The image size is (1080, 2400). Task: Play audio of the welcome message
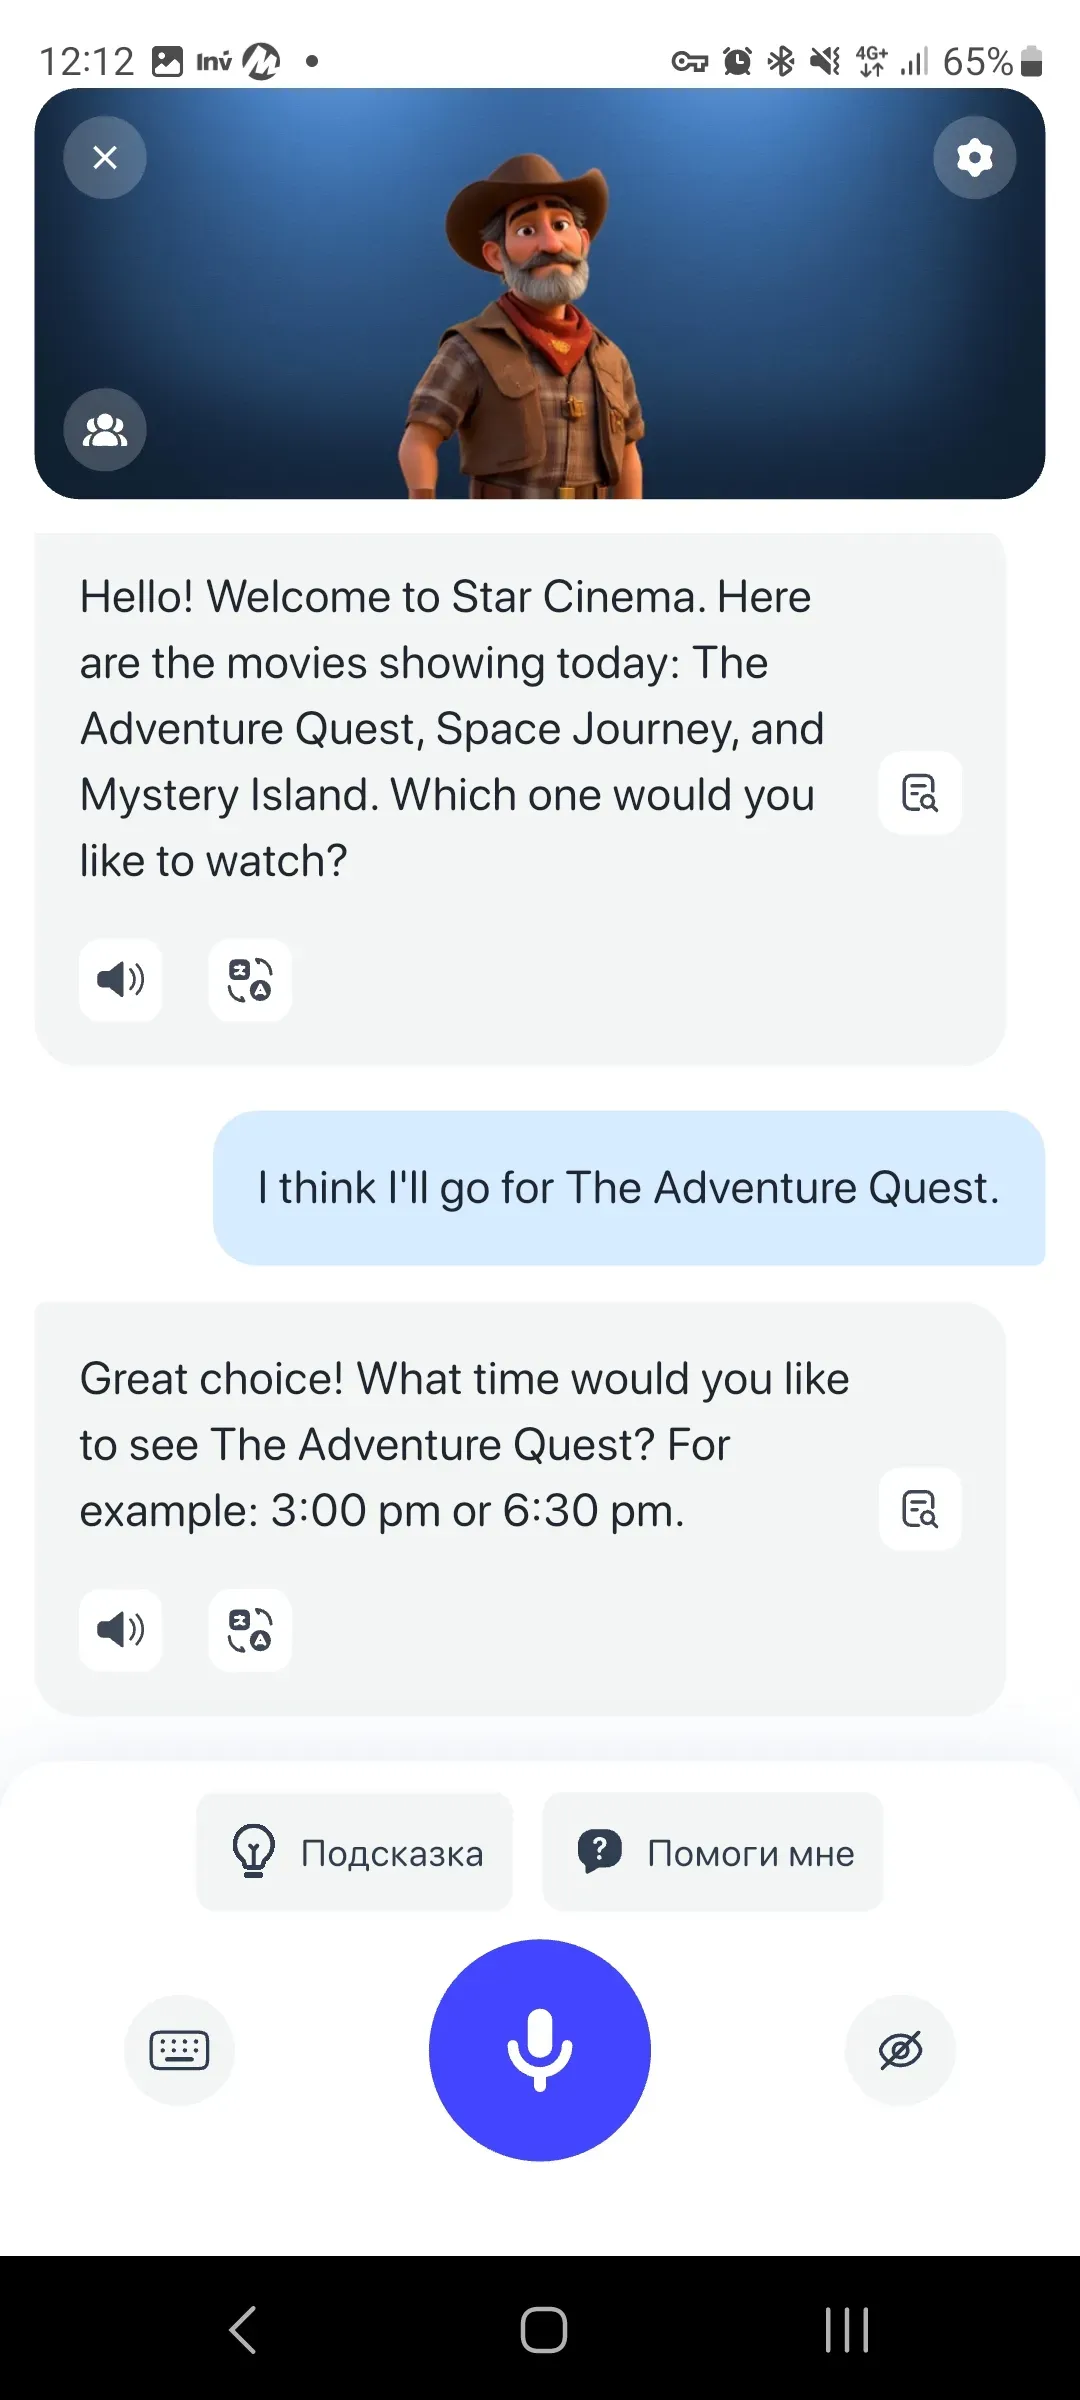(x=121, y=979)
